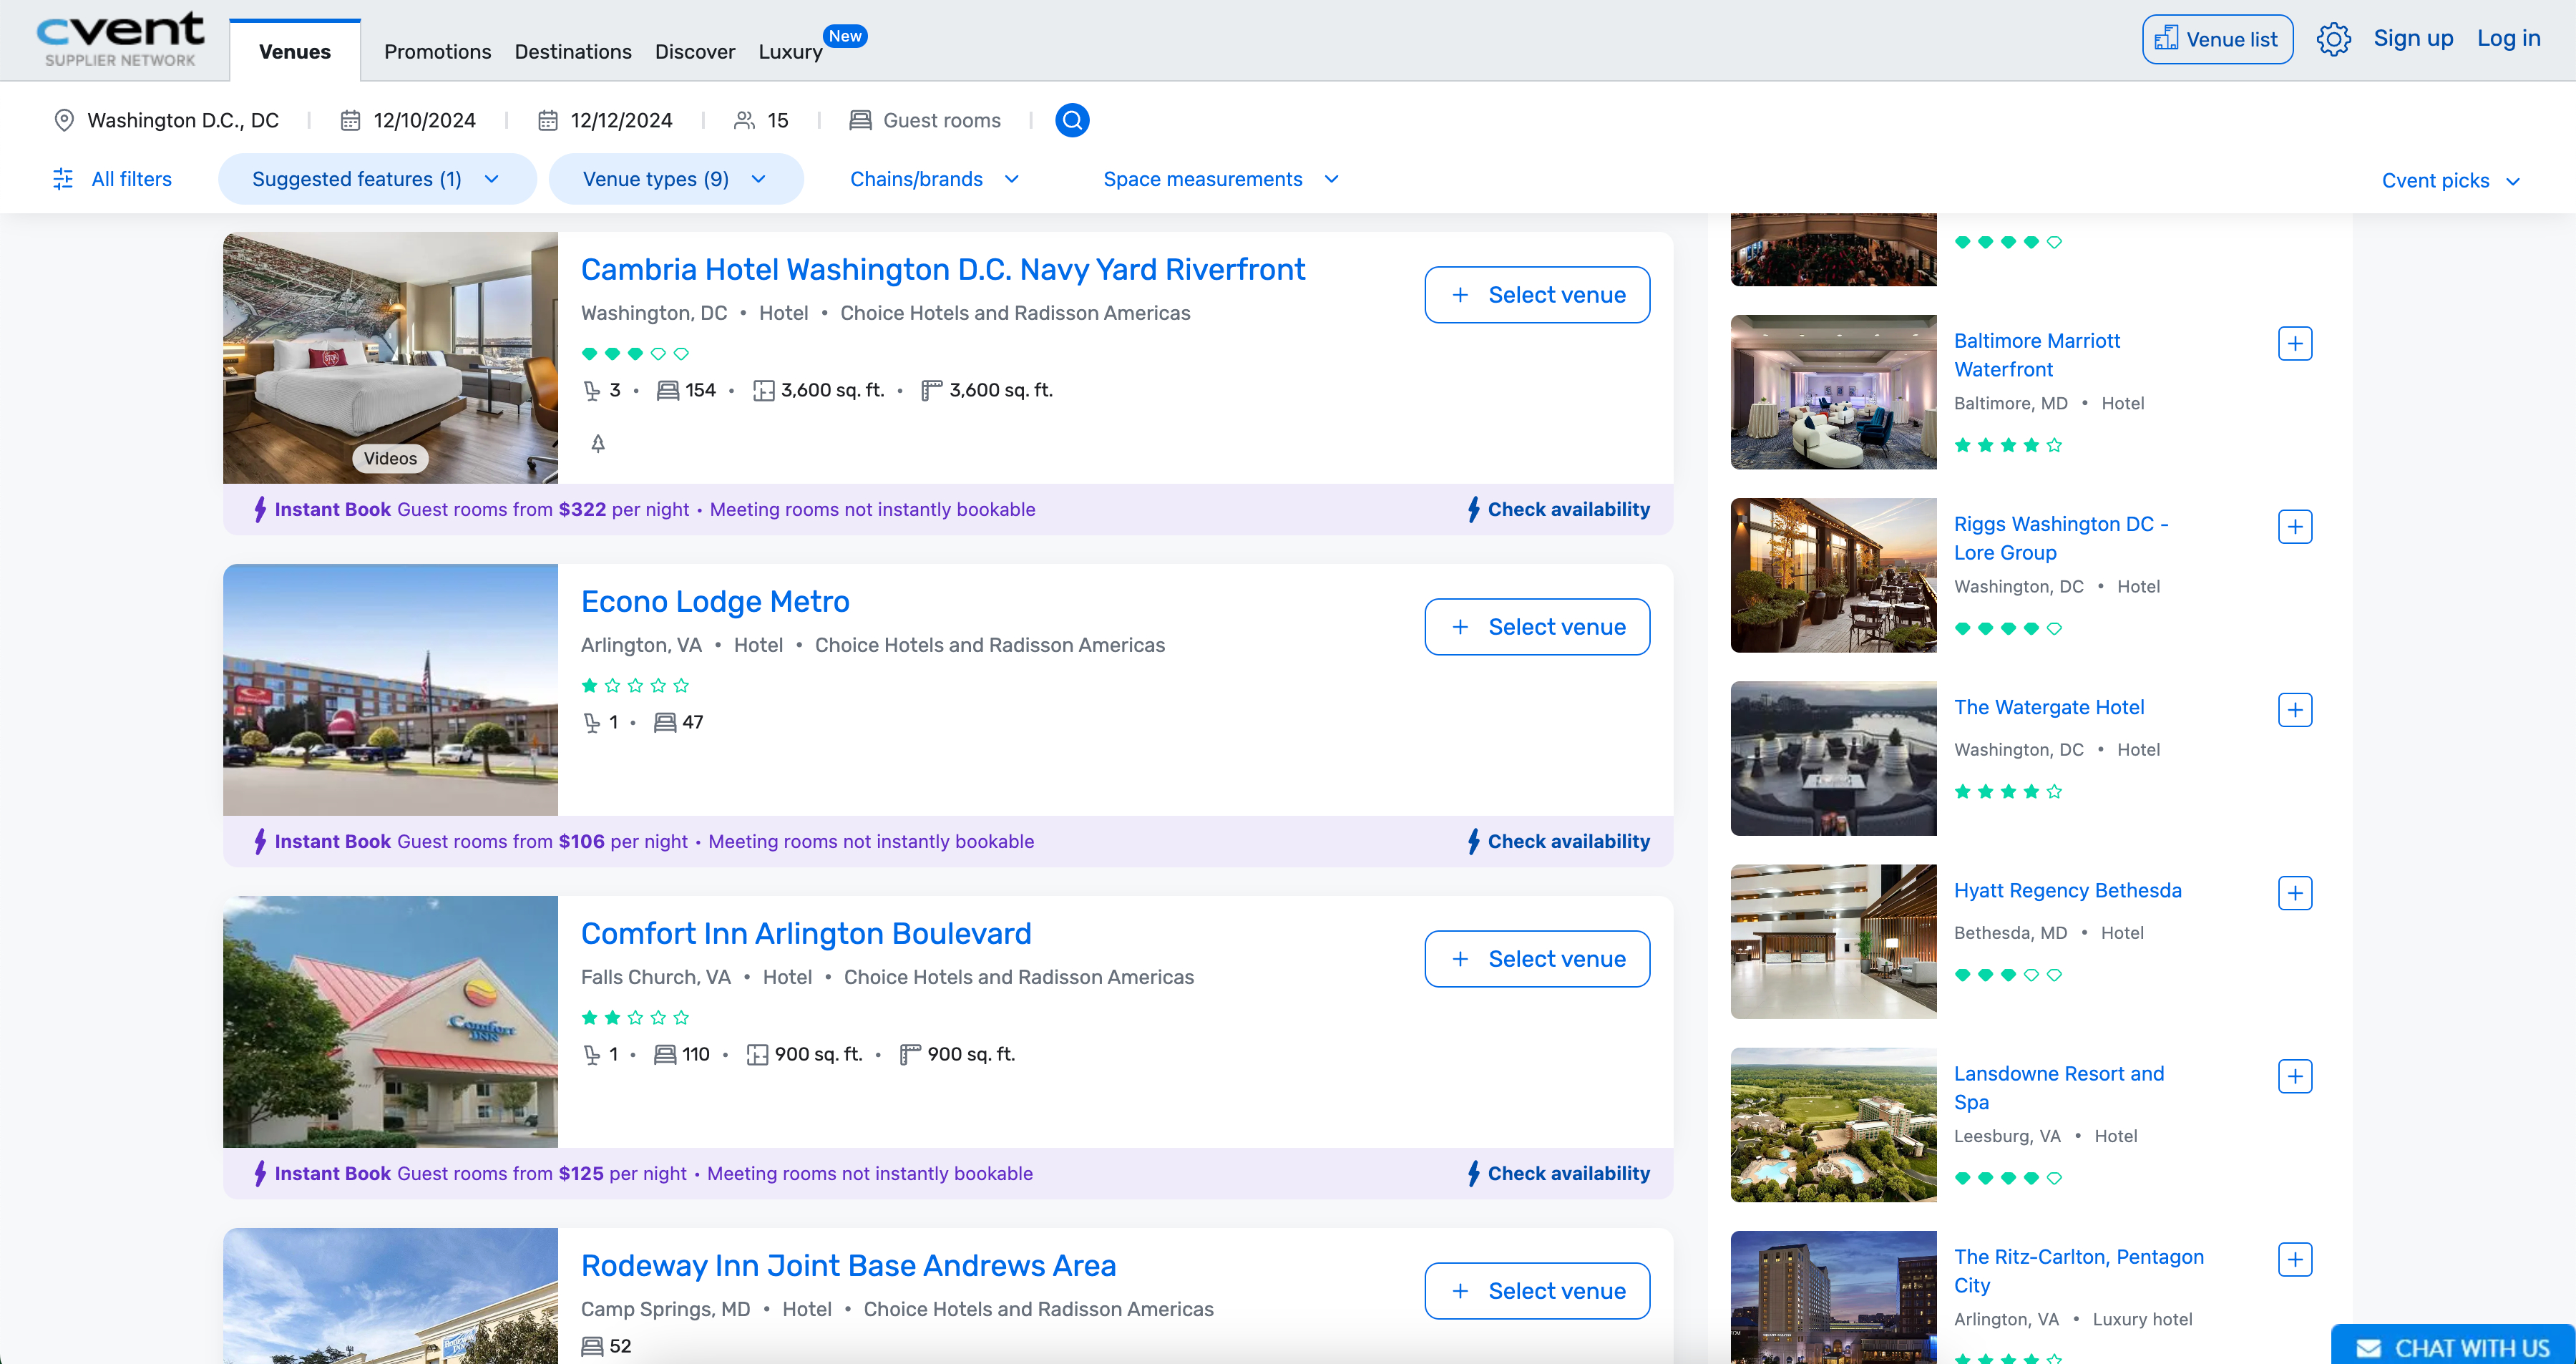Go to Destinations tab
The image size is (2576, 1364).
click(x=572, y=51)
